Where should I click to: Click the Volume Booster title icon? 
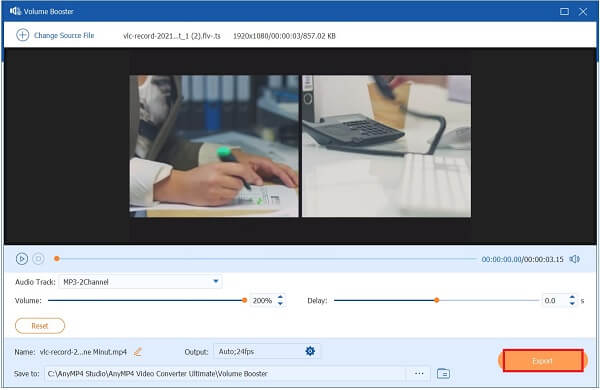[15, 11]
